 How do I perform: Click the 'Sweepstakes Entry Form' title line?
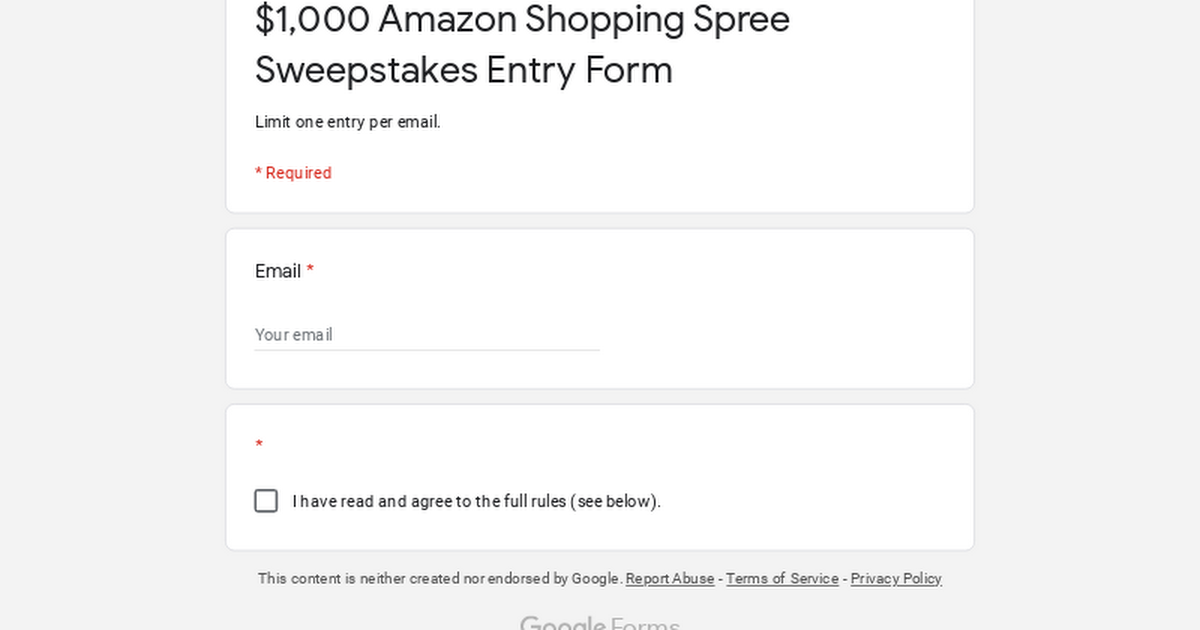click(464, 70)
